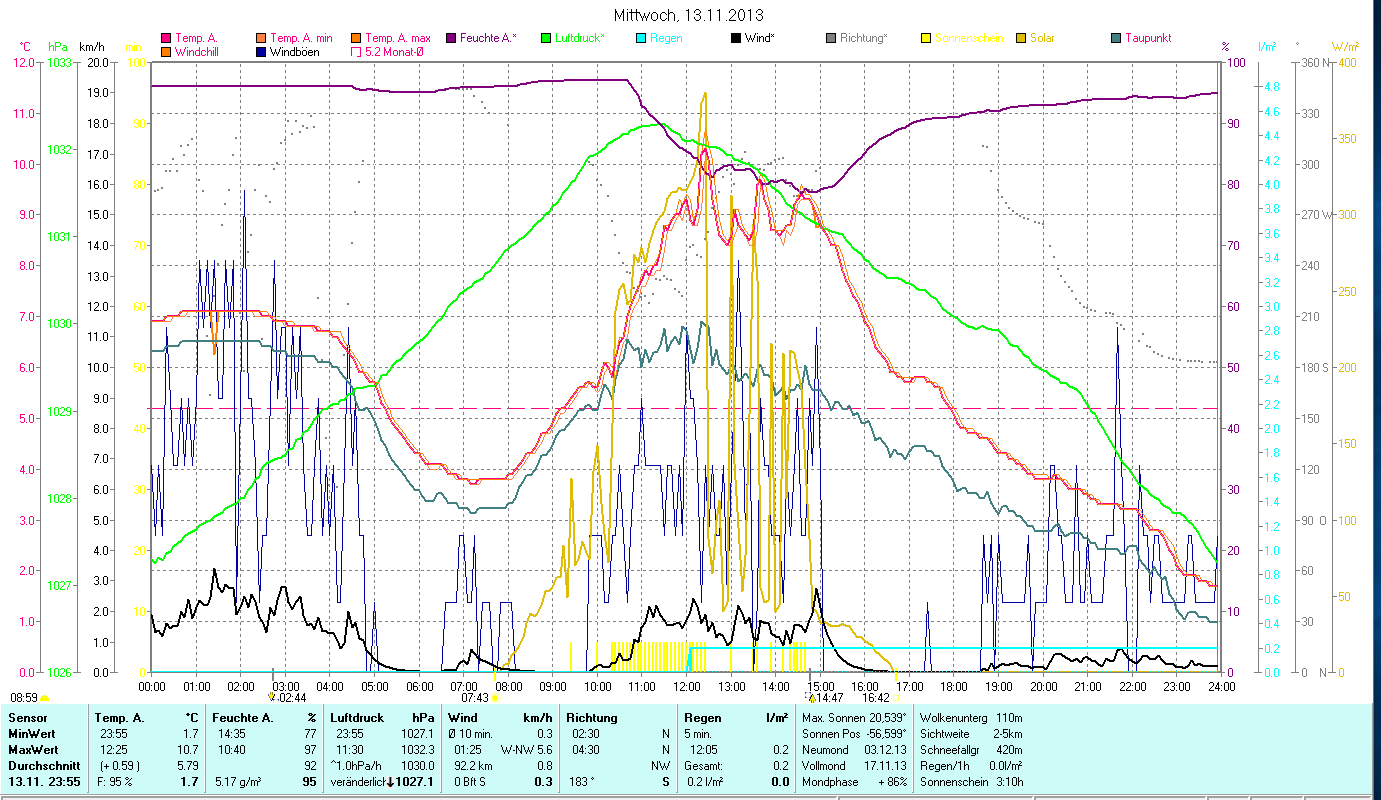Click the 'Sonnen Pos' table entry
Screen dimensions: 1381x800
829,734
